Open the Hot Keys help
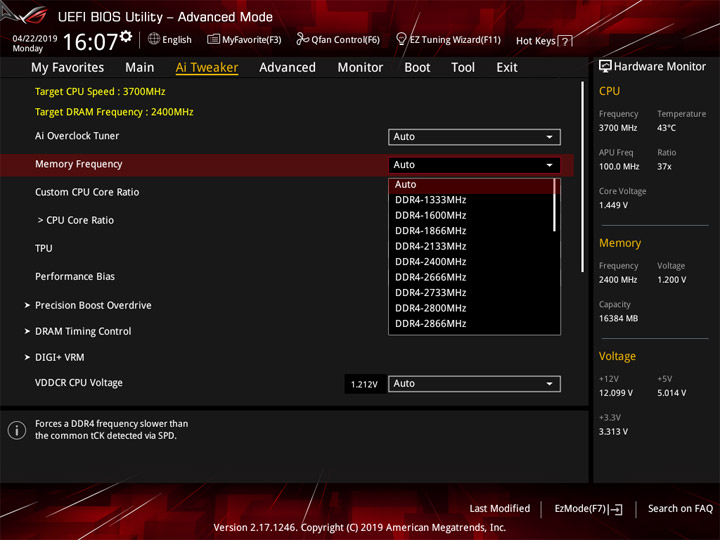This screenshot has width=720, height=540. point(544,41)
